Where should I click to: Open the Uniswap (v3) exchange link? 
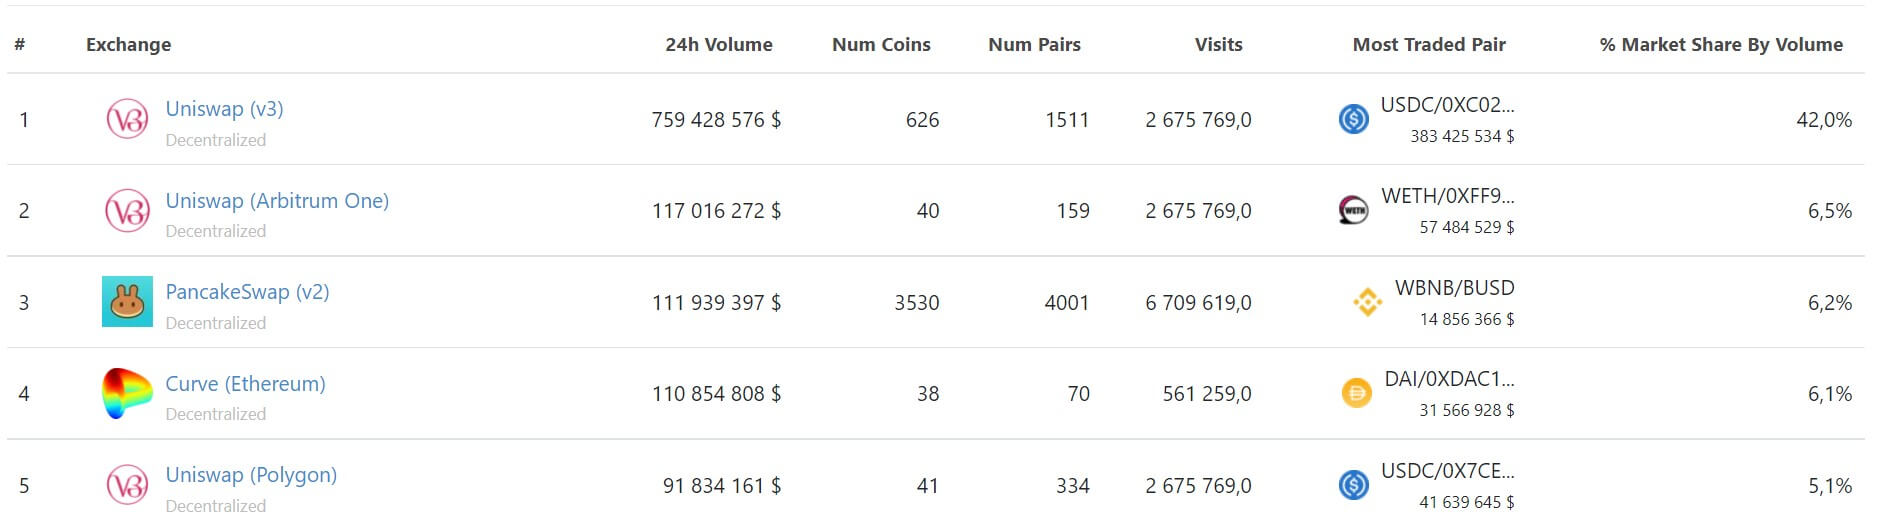[x=224, y=109]
